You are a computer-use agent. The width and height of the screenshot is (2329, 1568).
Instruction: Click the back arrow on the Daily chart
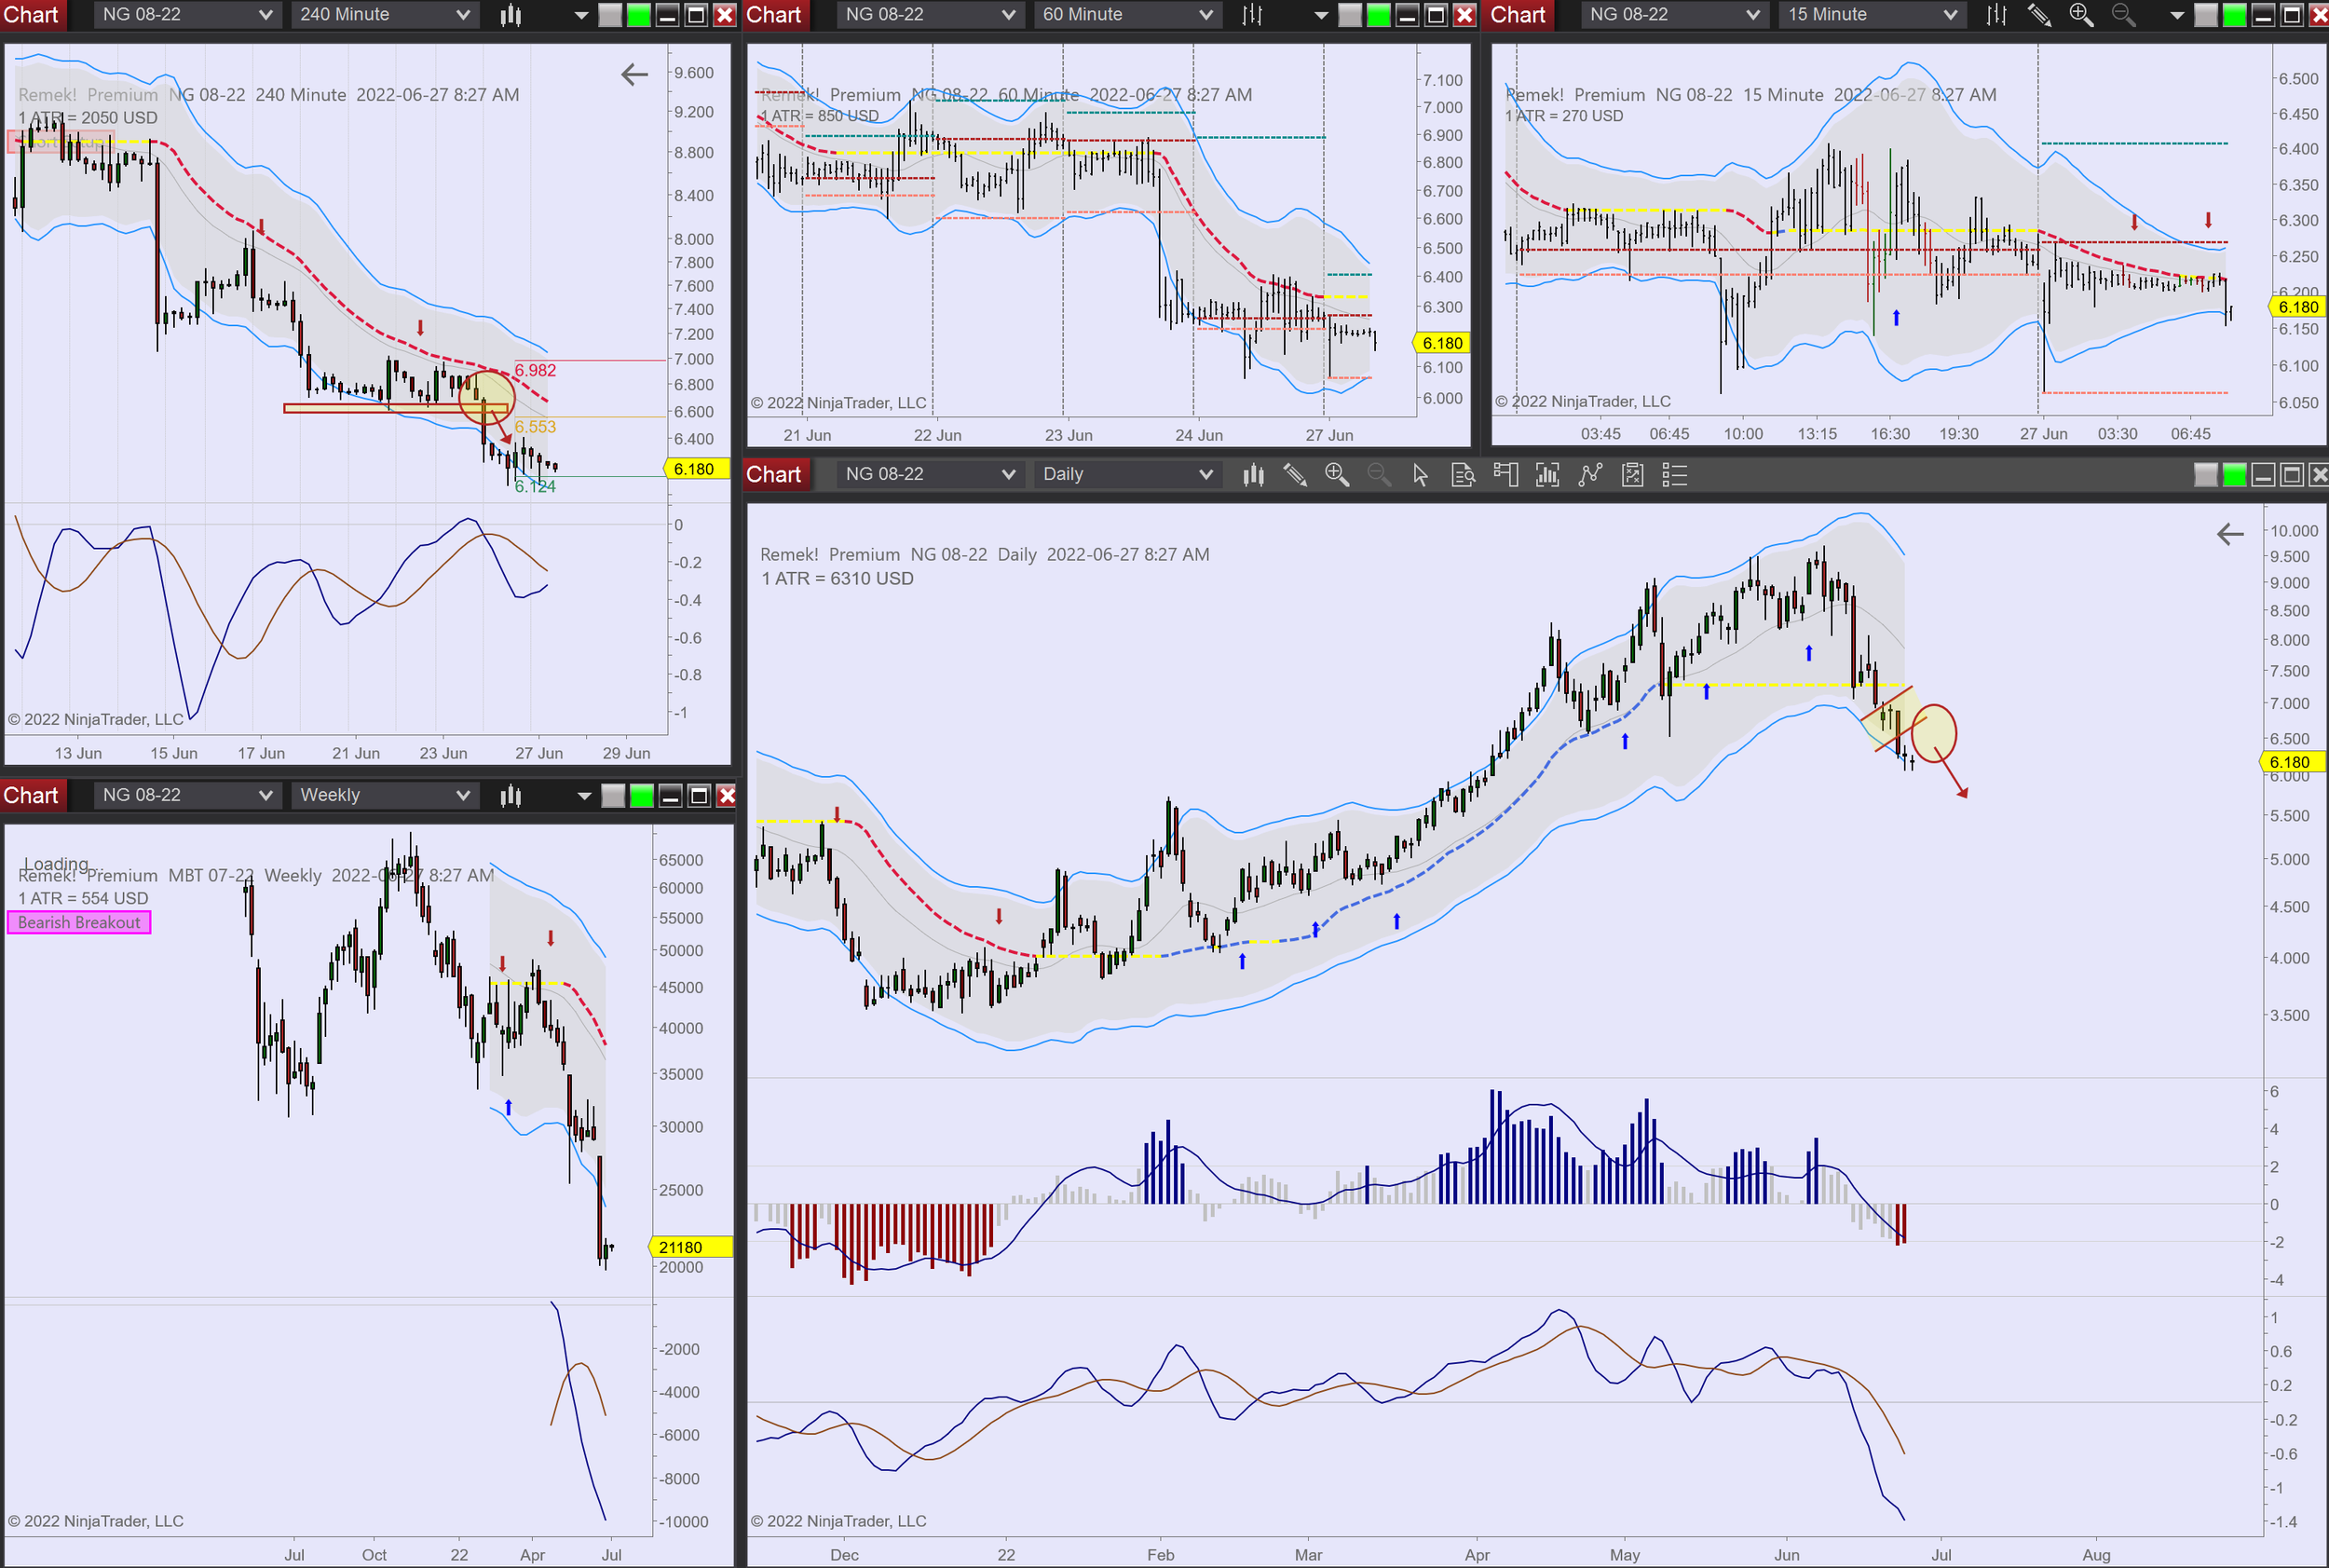pos(2230,534)
